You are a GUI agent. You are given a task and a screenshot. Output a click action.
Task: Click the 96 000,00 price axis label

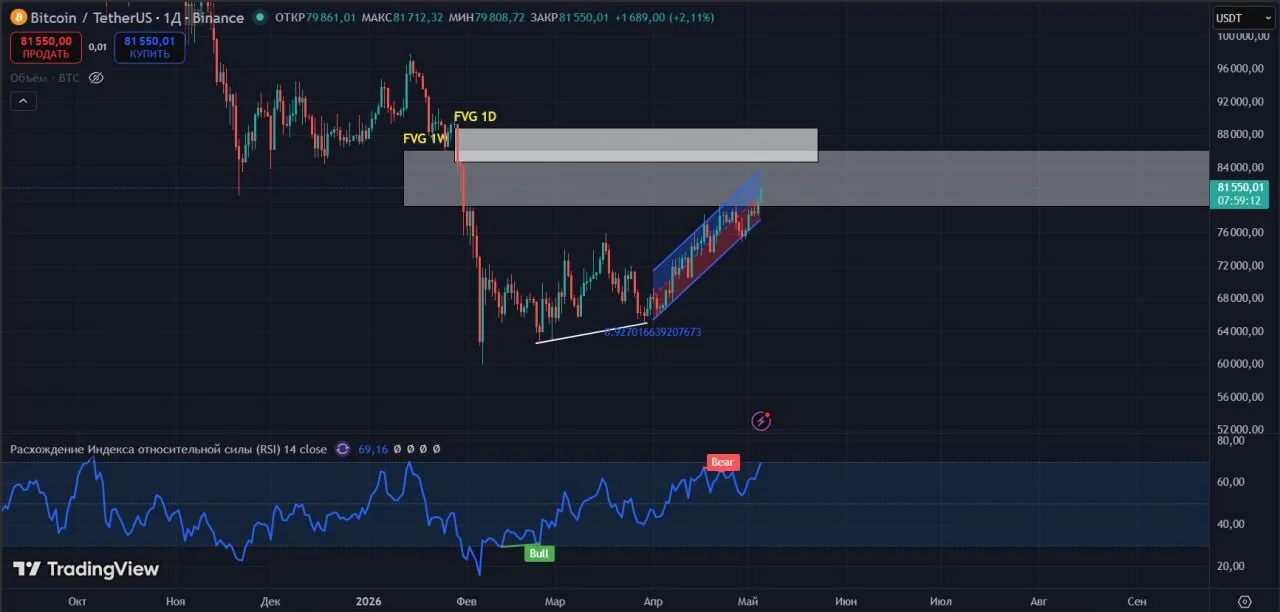1241,69
